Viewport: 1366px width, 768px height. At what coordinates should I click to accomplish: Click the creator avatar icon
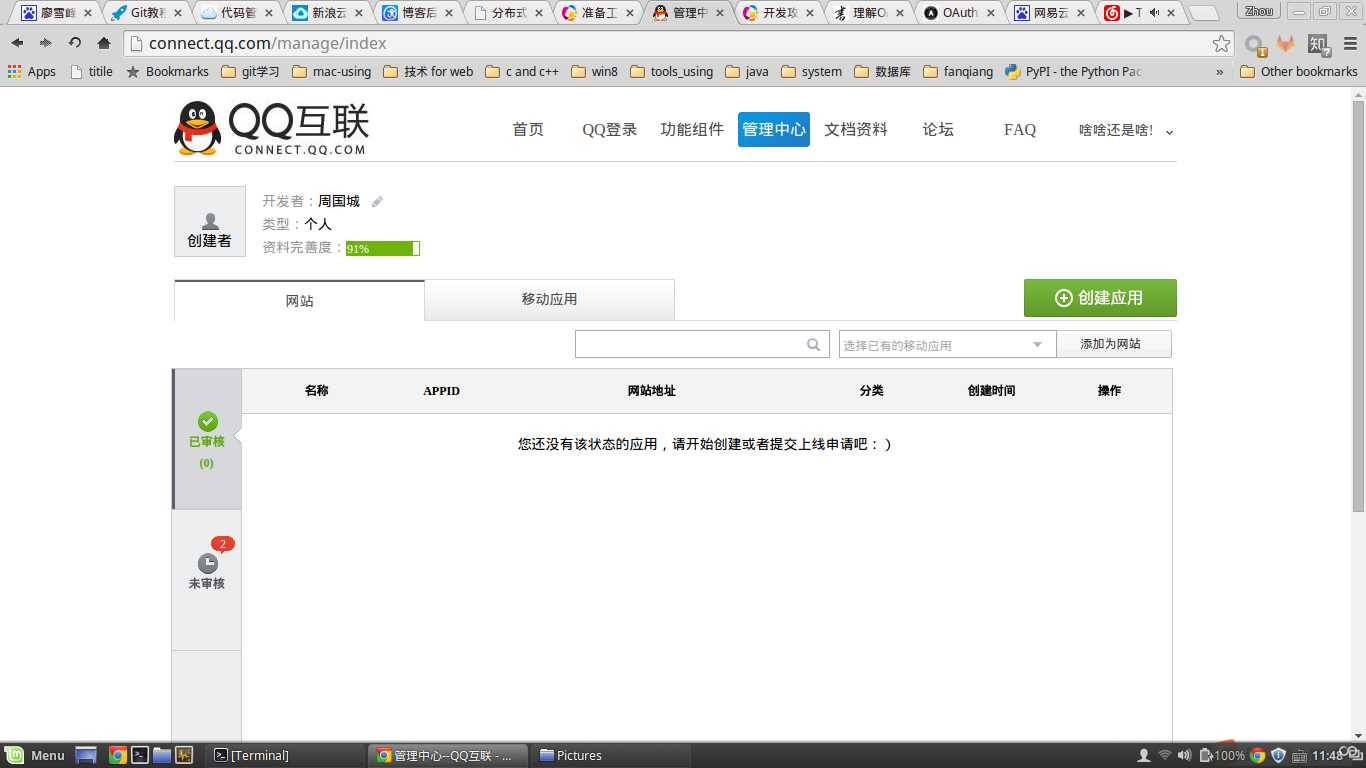pyautogui.click(x=210, y=221)
